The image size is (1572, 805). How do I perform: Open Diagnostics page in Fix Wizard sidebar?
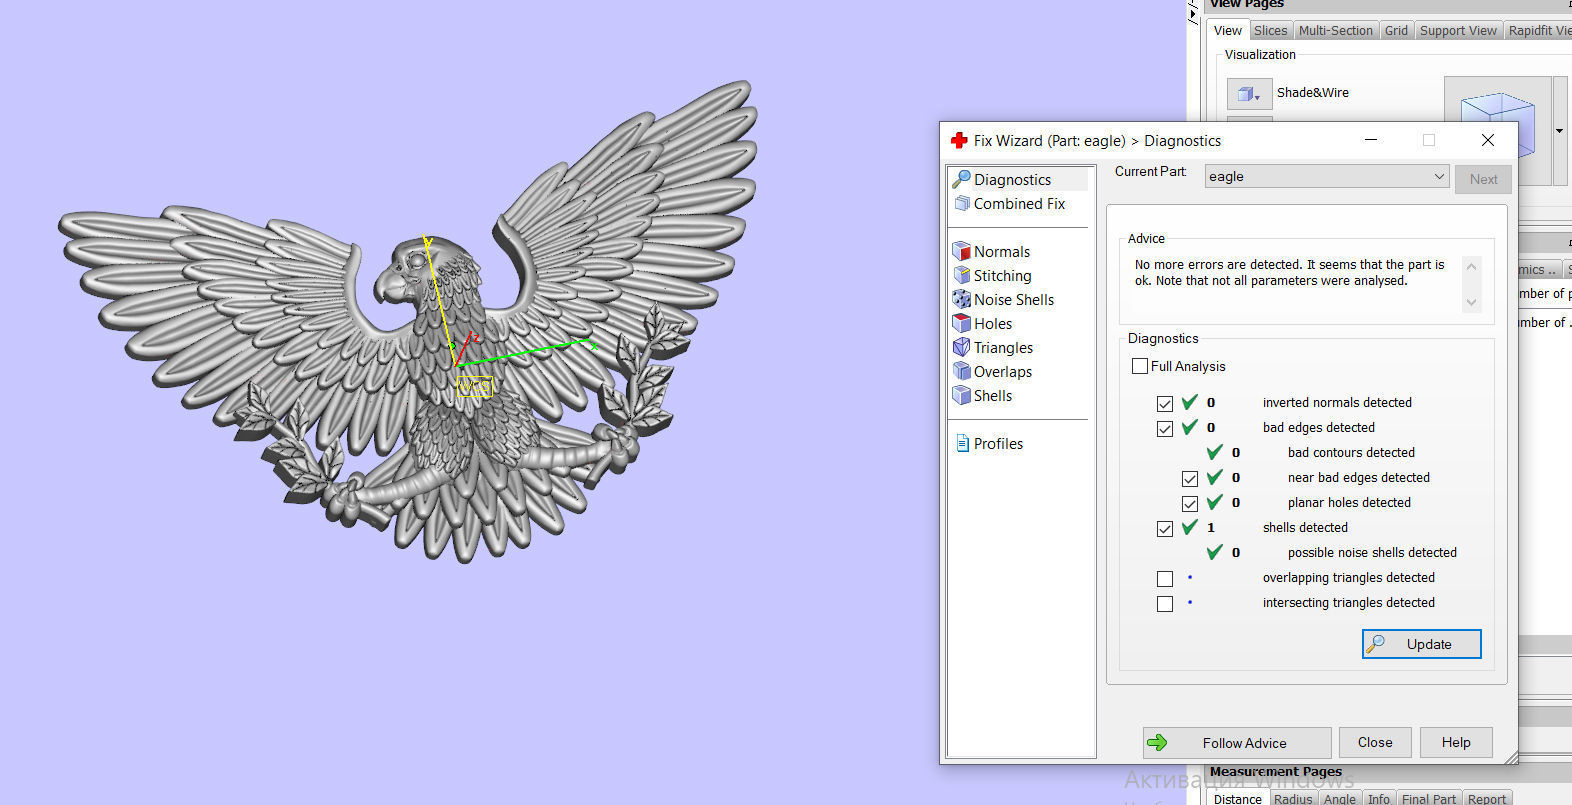[x=1018, y=179]
